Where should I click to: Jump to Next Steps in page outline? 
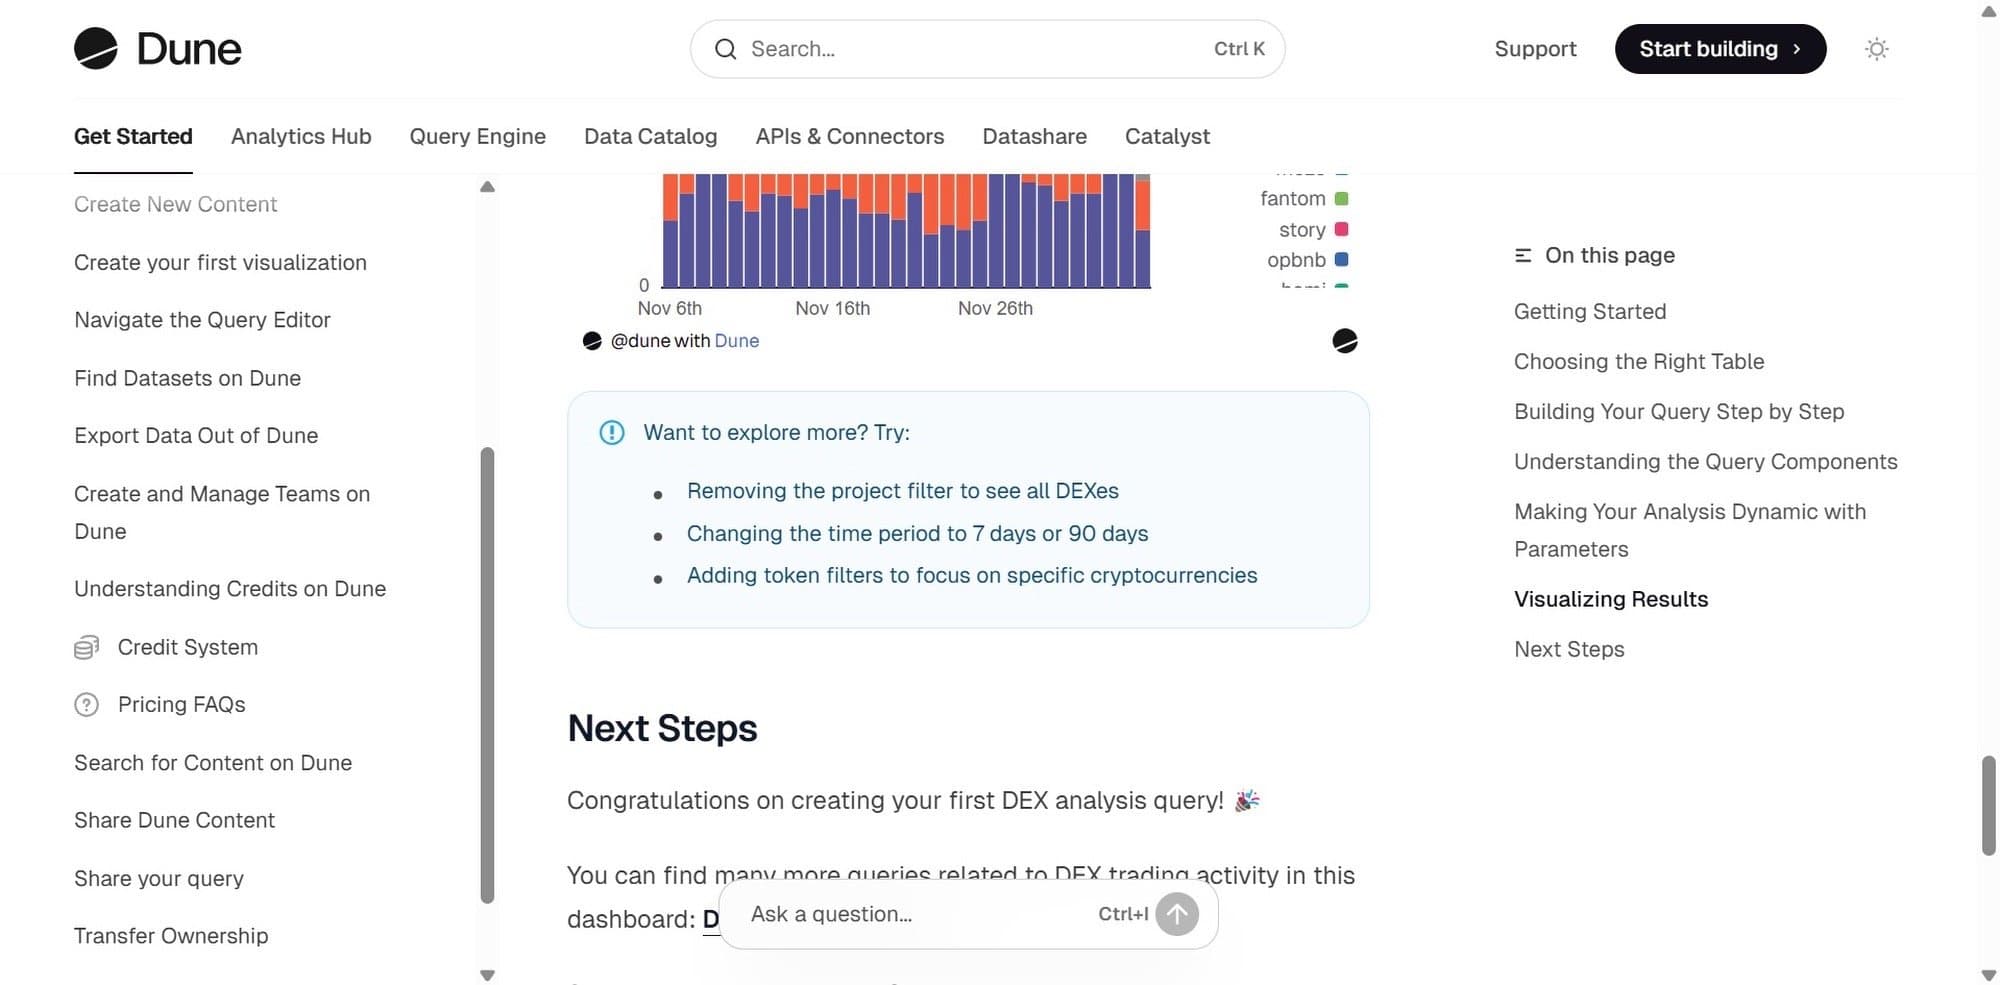click(x=1569, y=649)
